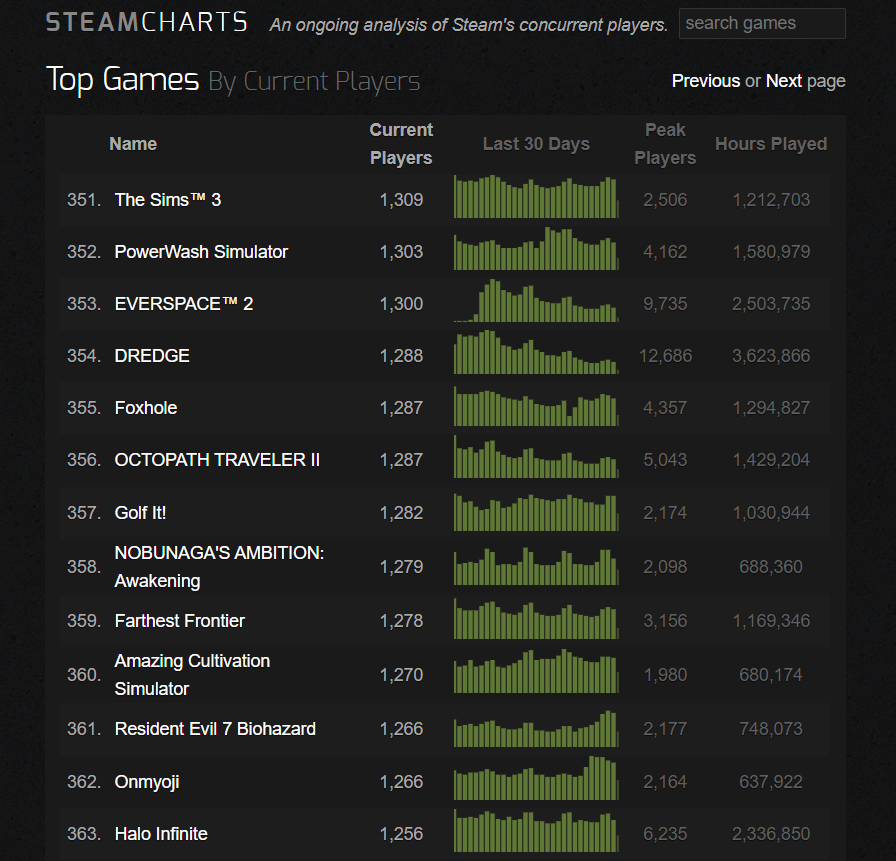Click The Sims™ 3 30-day chart
896x861 pixels.
coord(536,197)
